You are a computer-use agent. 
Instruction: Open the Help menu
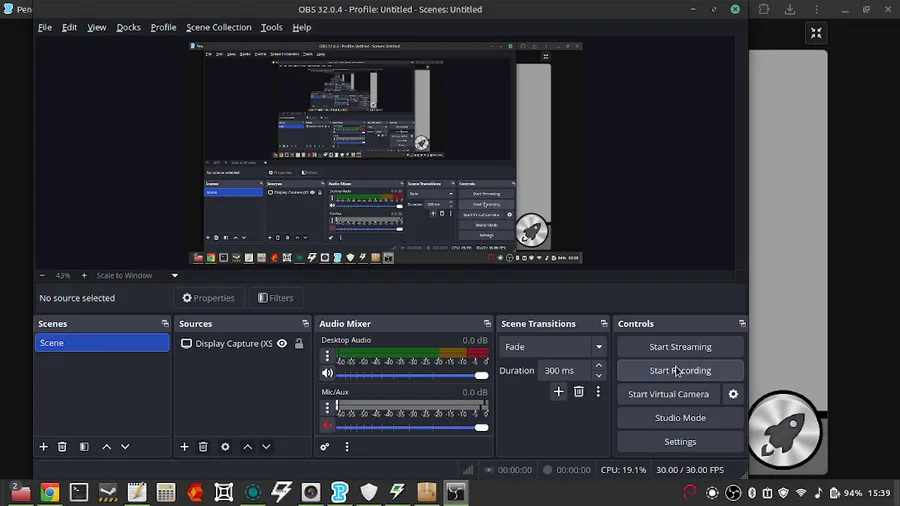[301, 27]
